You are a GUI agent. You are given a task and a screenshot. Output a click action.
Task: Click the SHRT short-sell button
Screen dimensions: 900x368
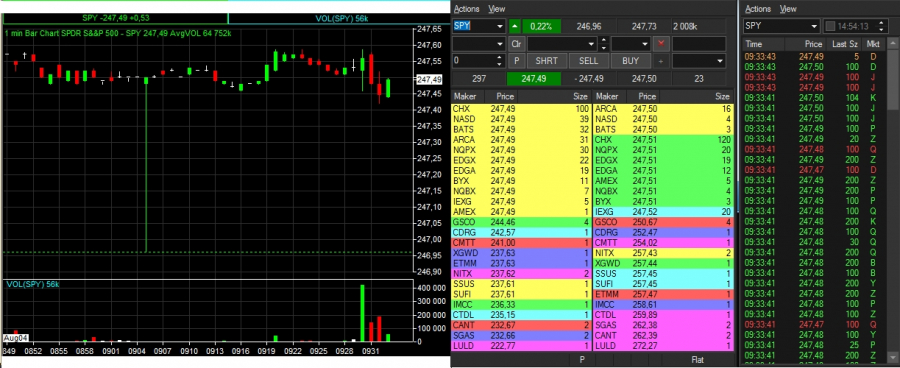(x=546, y=61)
